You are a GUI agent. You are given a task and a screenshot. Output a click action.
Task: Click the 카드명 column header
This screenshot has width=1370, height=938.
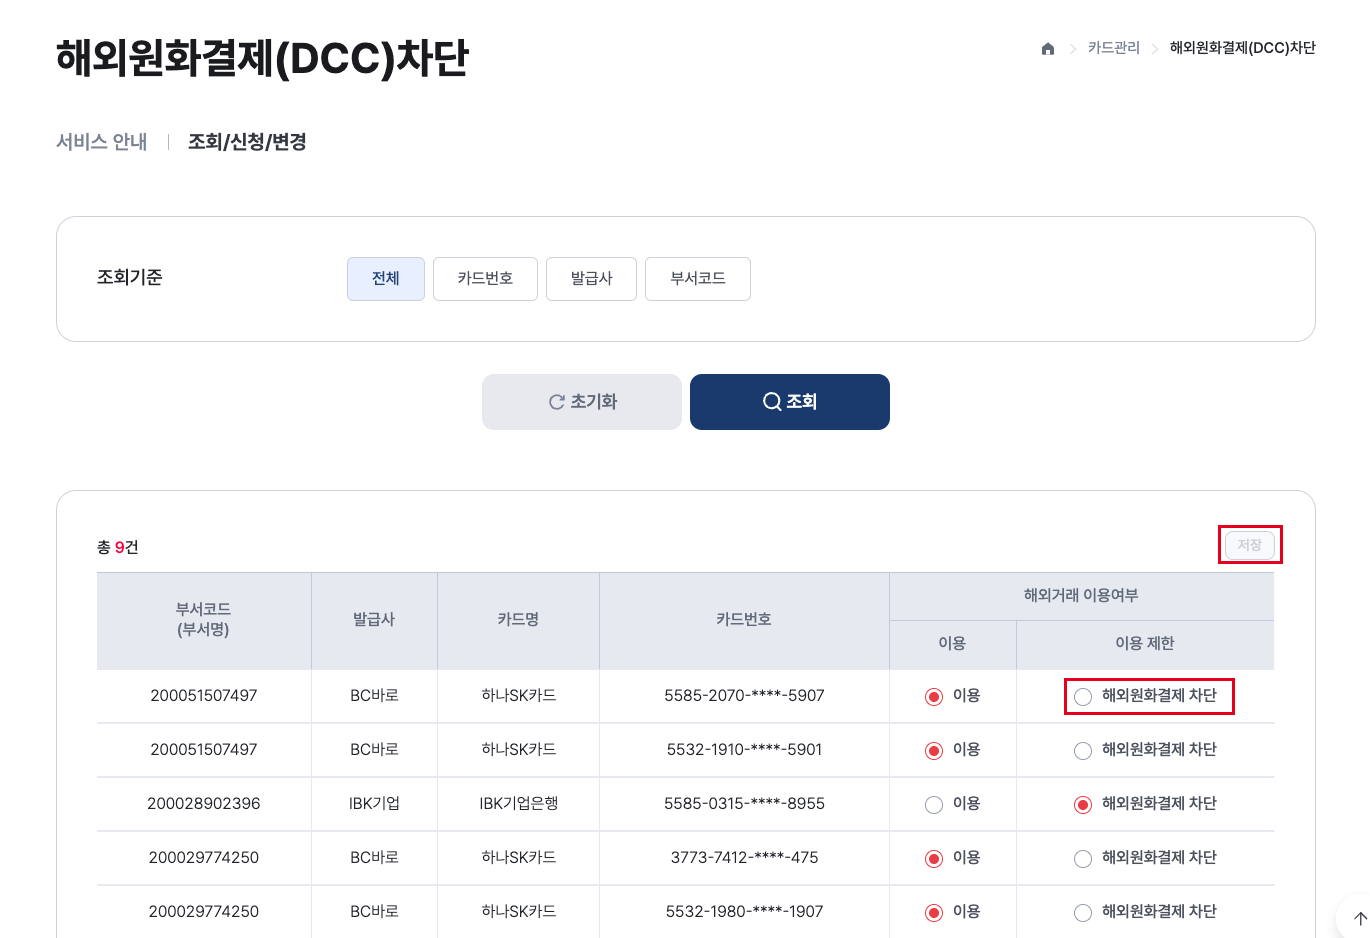click(x=518, y=620)
